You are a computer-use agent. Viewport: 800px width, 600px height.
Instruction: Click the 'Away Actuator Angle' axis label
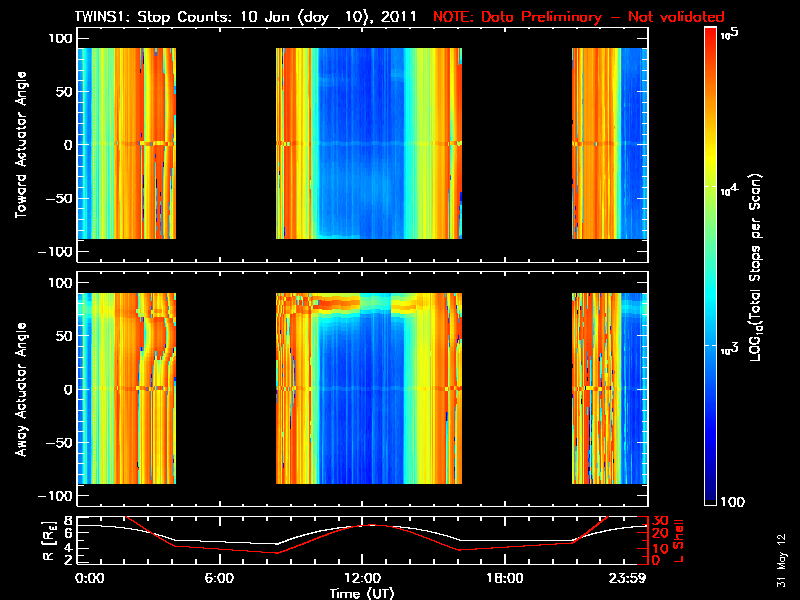[x=18, y=390]
